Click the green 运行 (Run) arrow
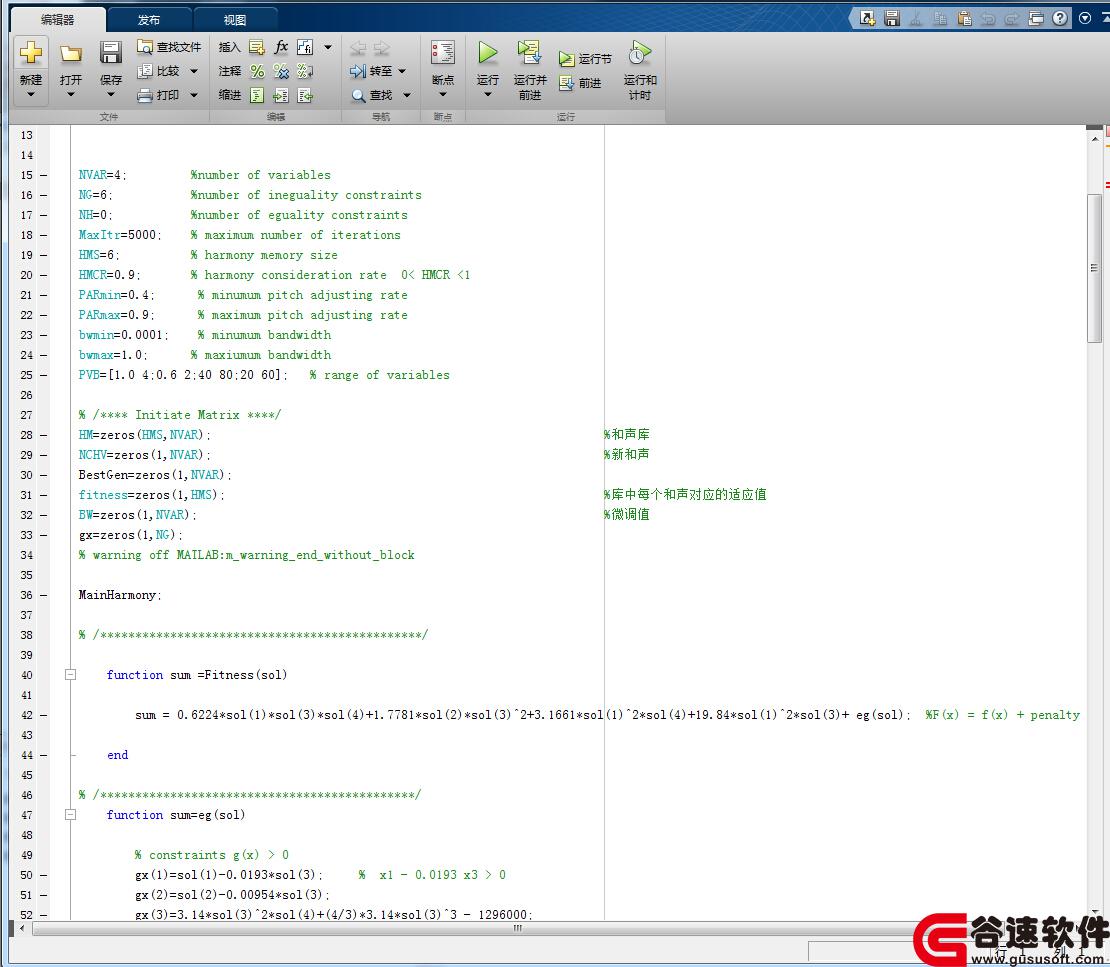Viewport: 1110px width, 967px height. coord(488,52)
